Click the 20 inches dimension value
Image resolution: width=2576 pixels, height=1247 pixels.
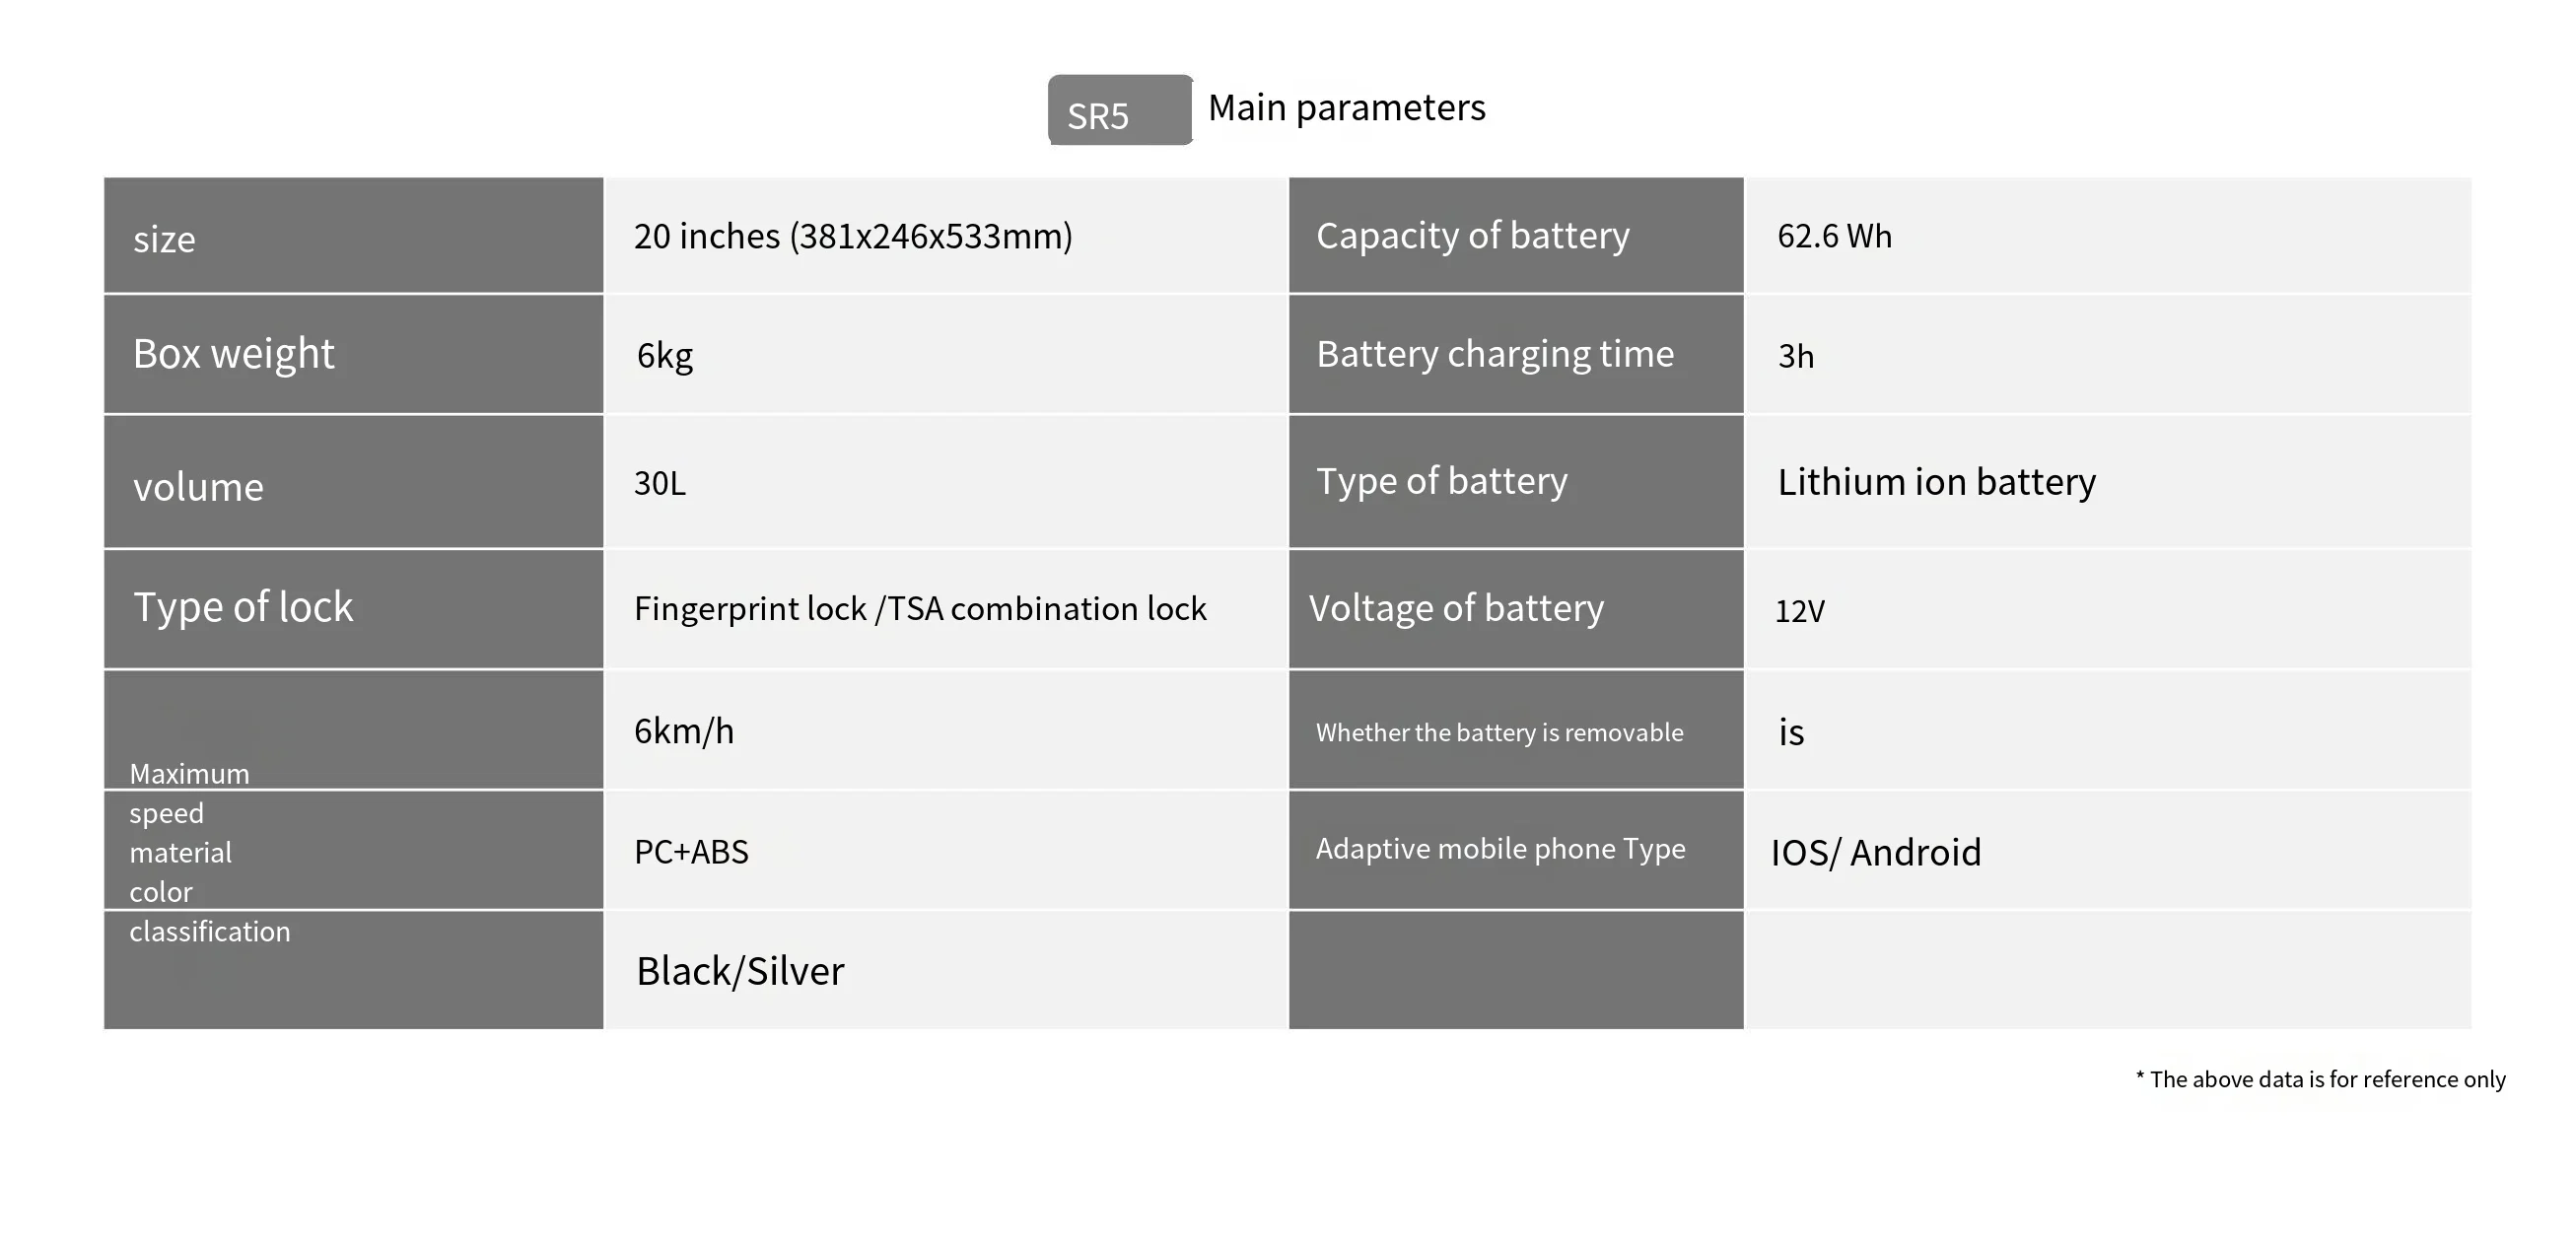click(853, 237)
